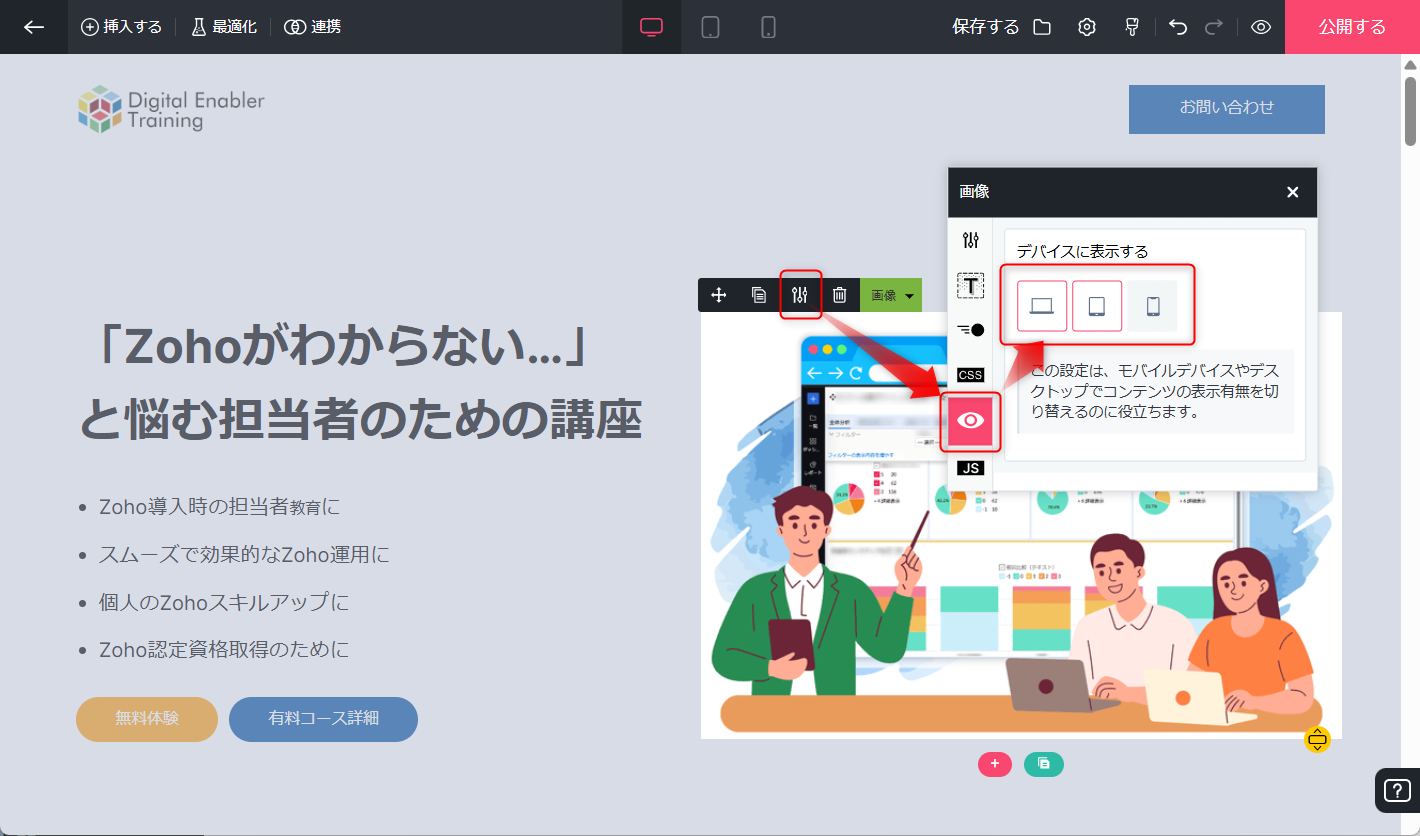Open the 最適化 optimization menu
The width and height of the screenshot is (1420, 836).
[x=224, y=27]
